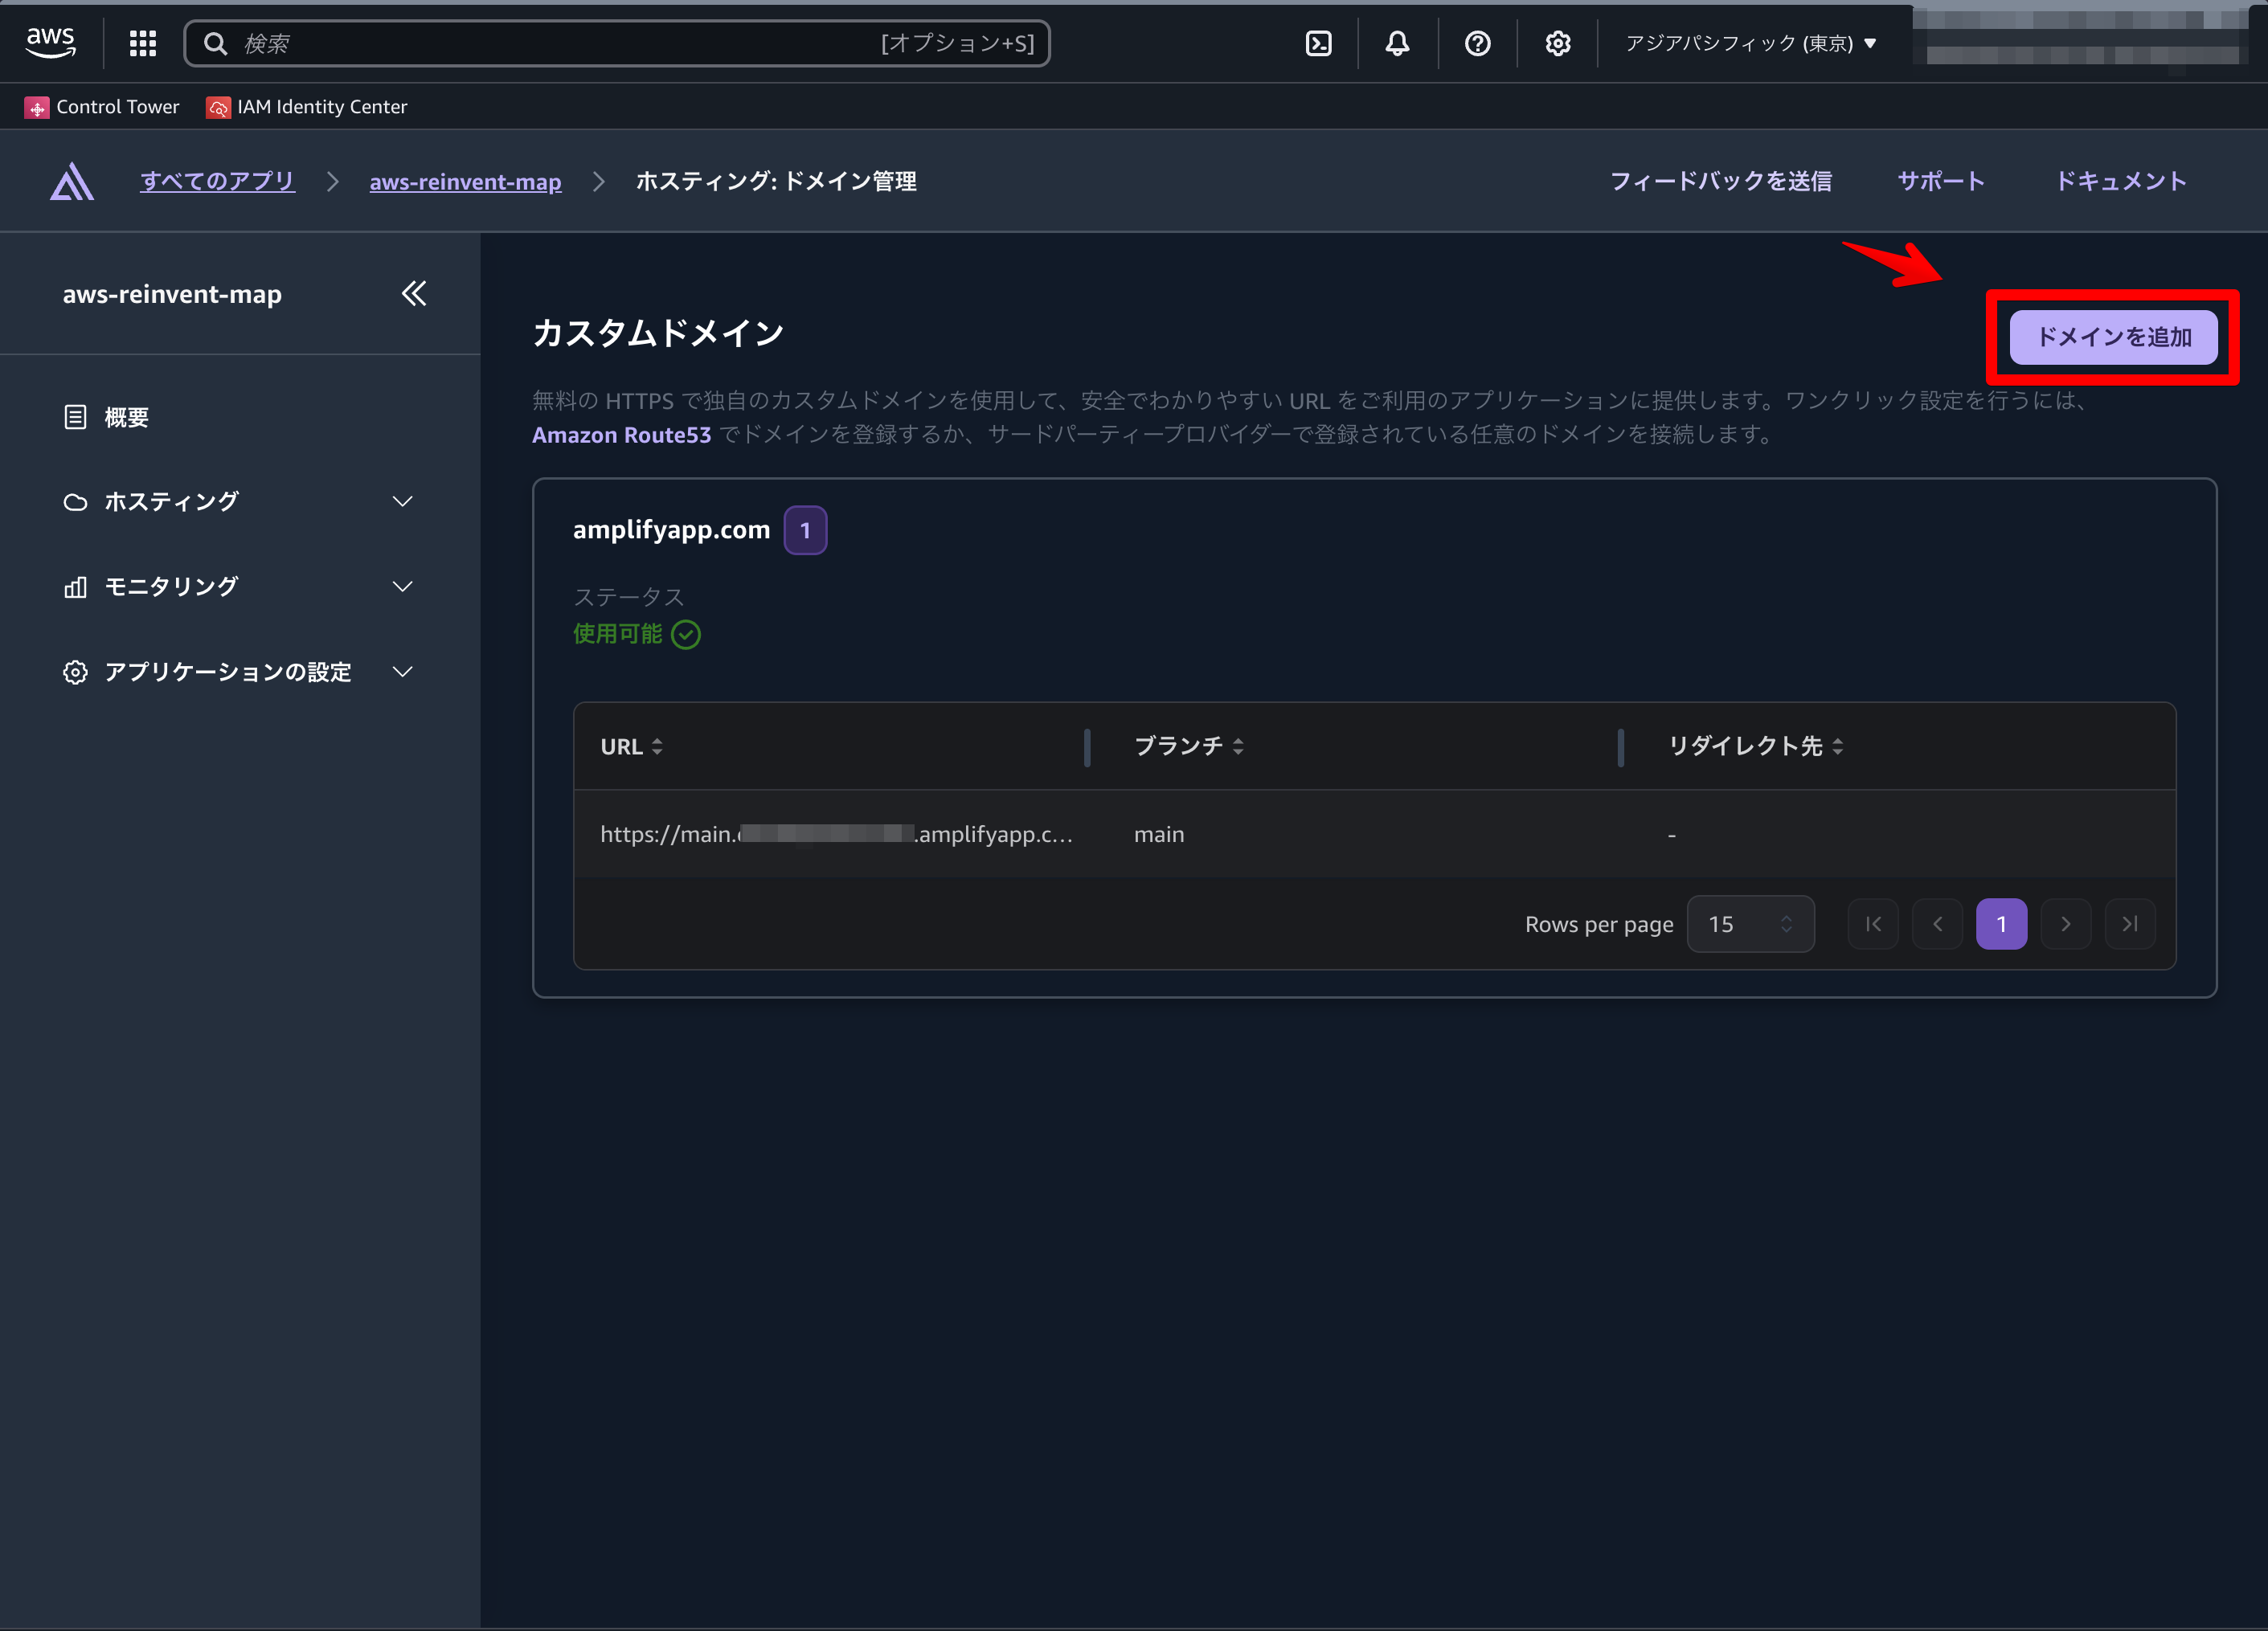Screen dimensions: 2268x1631
Task: Open the アジアパシフィック (東京) region dropdown
Action: pos(1749,43)
